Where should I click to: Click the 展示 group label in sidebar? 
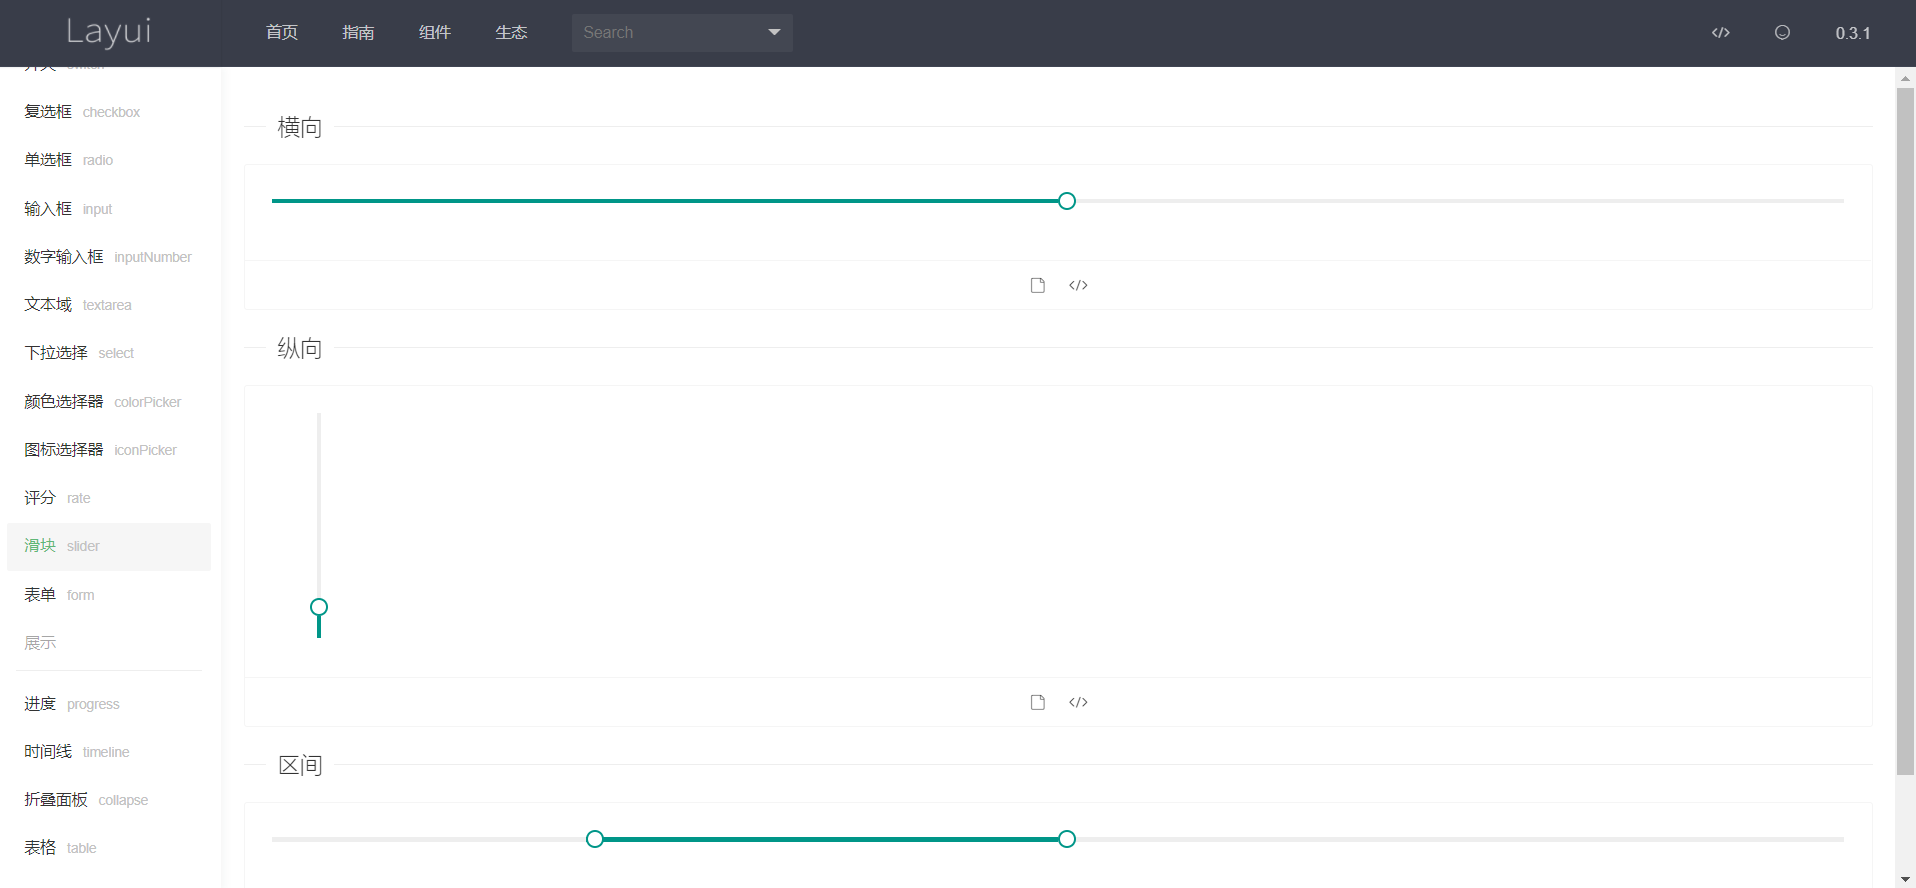pos(40,643)
